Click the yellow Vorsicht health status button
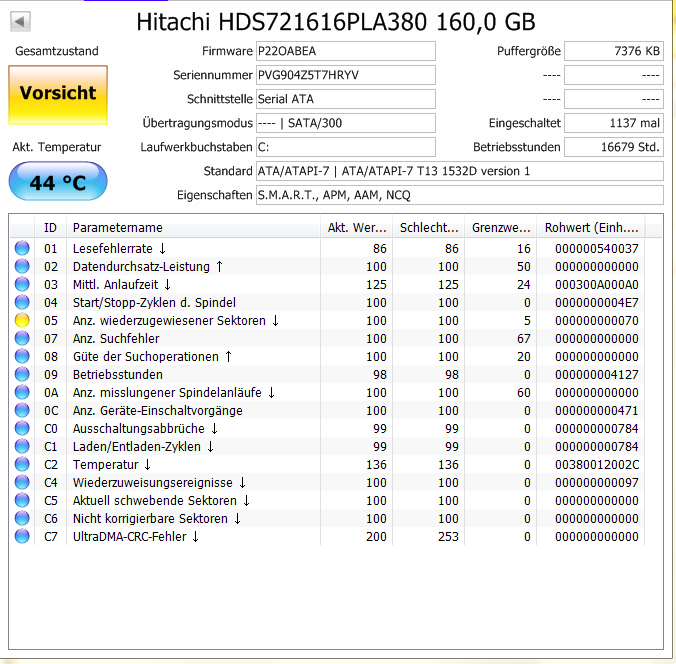Viewport: 676px width, 664px height. [58, 95]
